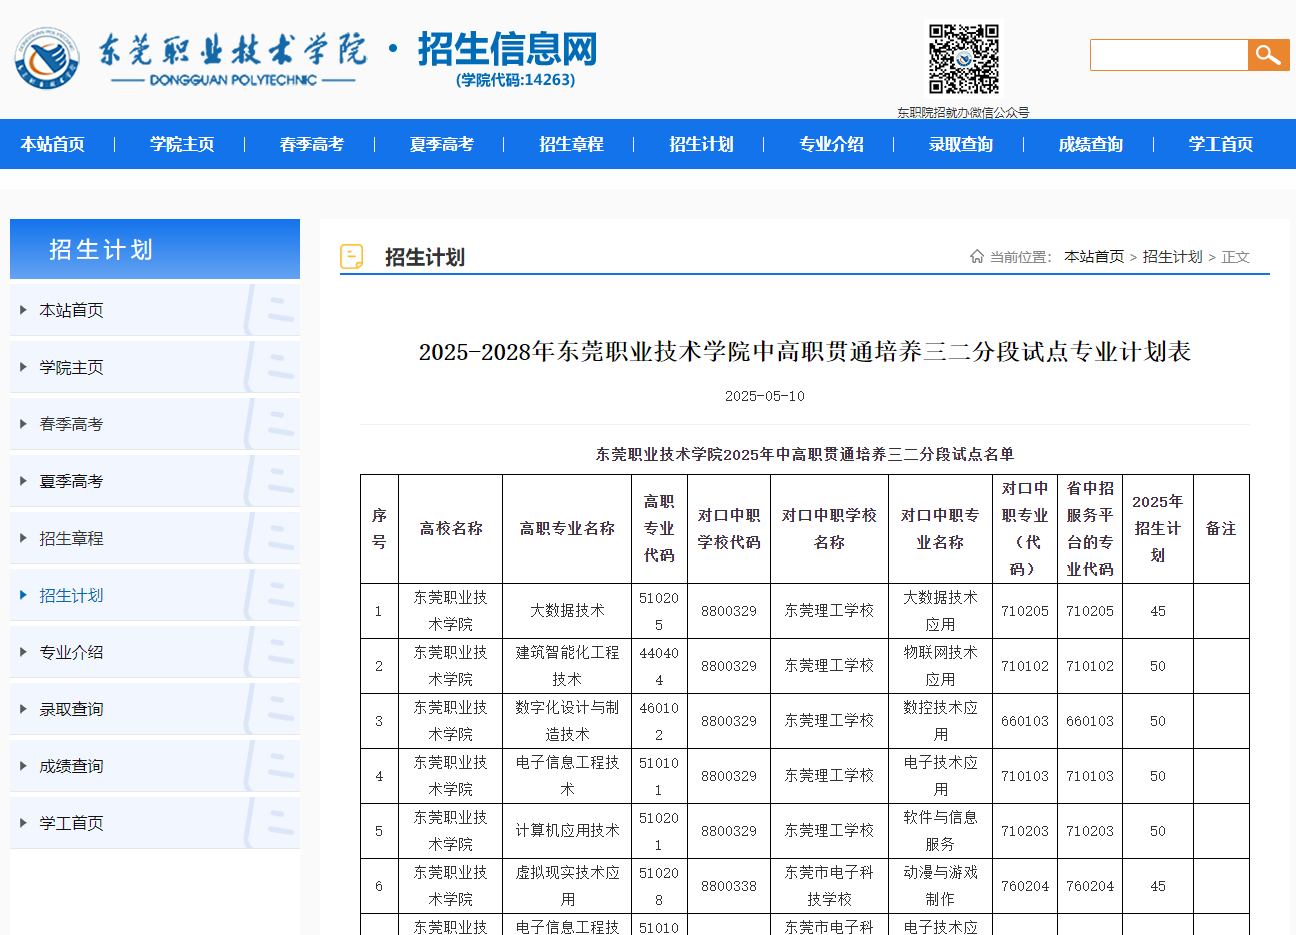1296x935 pixels.
Task: Open the 2025-2028 三二分段 plan article title
Action: 806,353
